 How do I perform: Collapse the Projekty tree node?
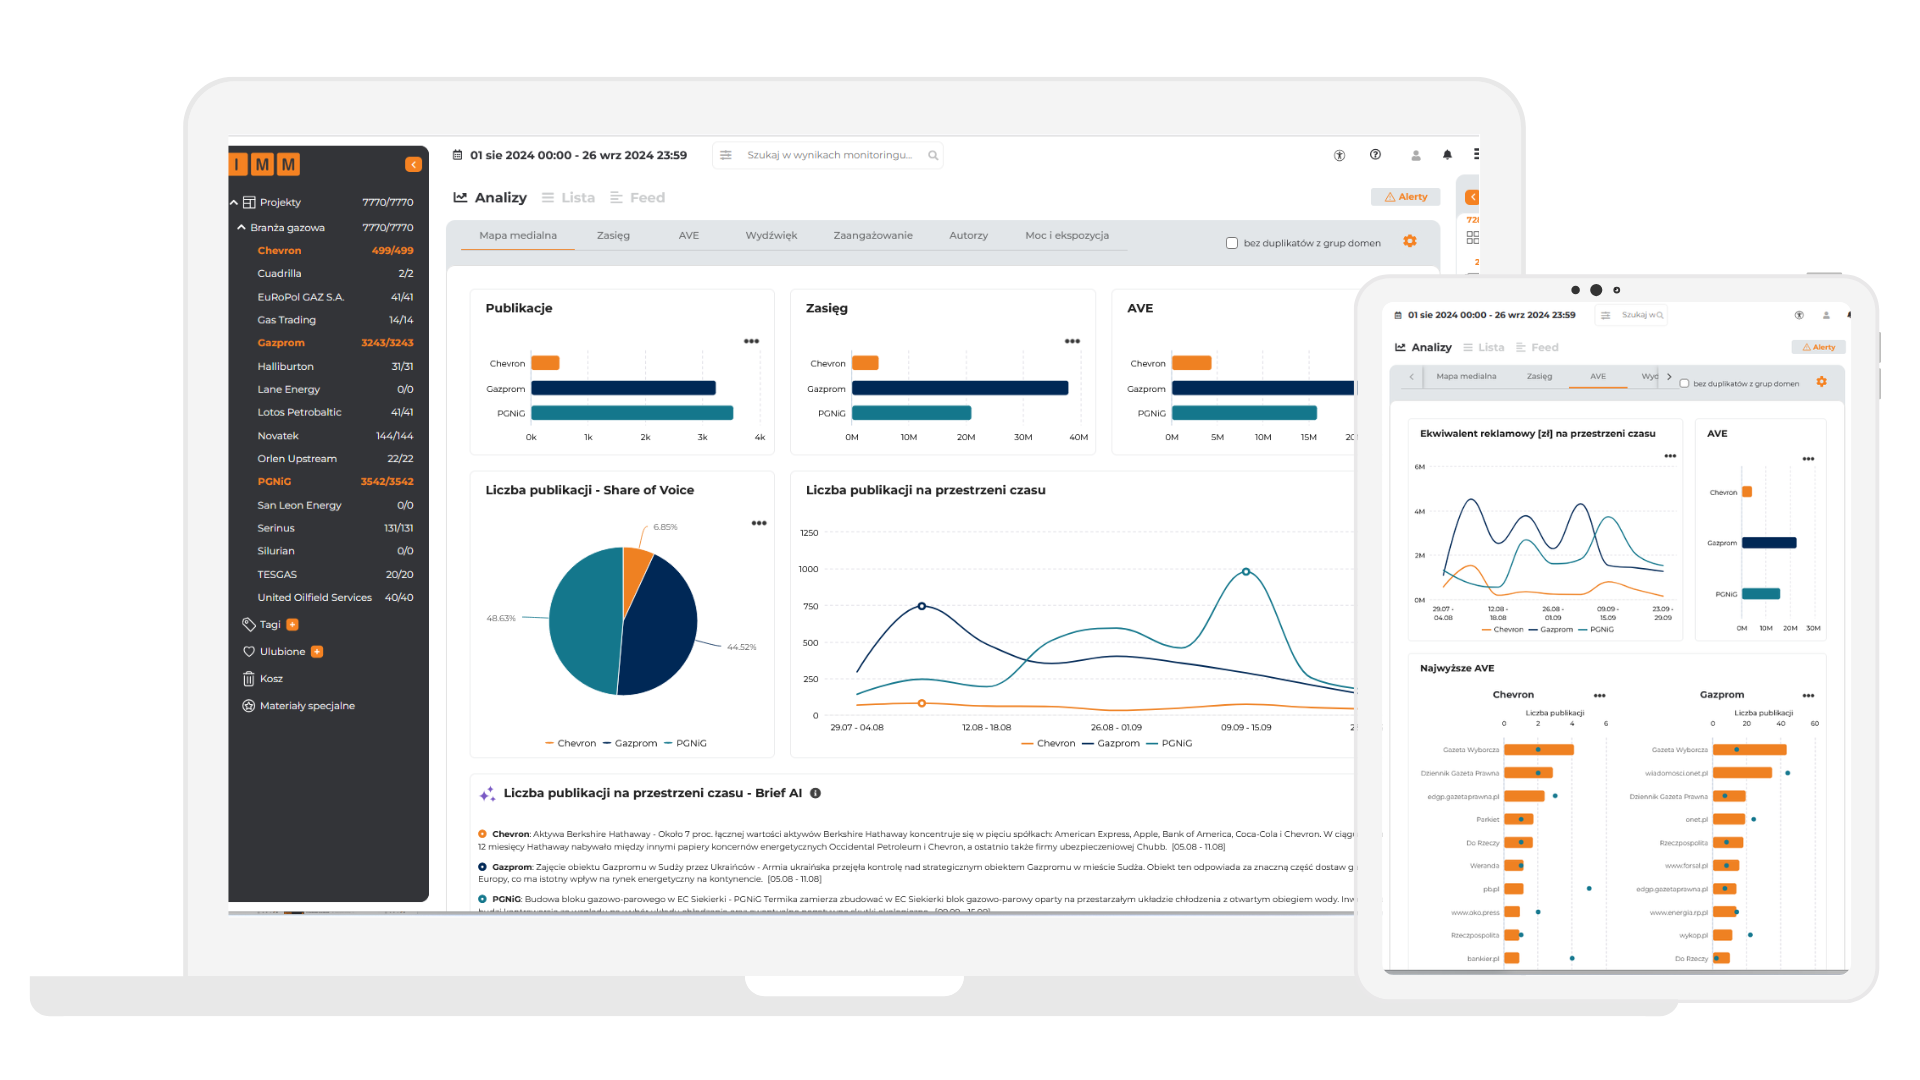234,202
